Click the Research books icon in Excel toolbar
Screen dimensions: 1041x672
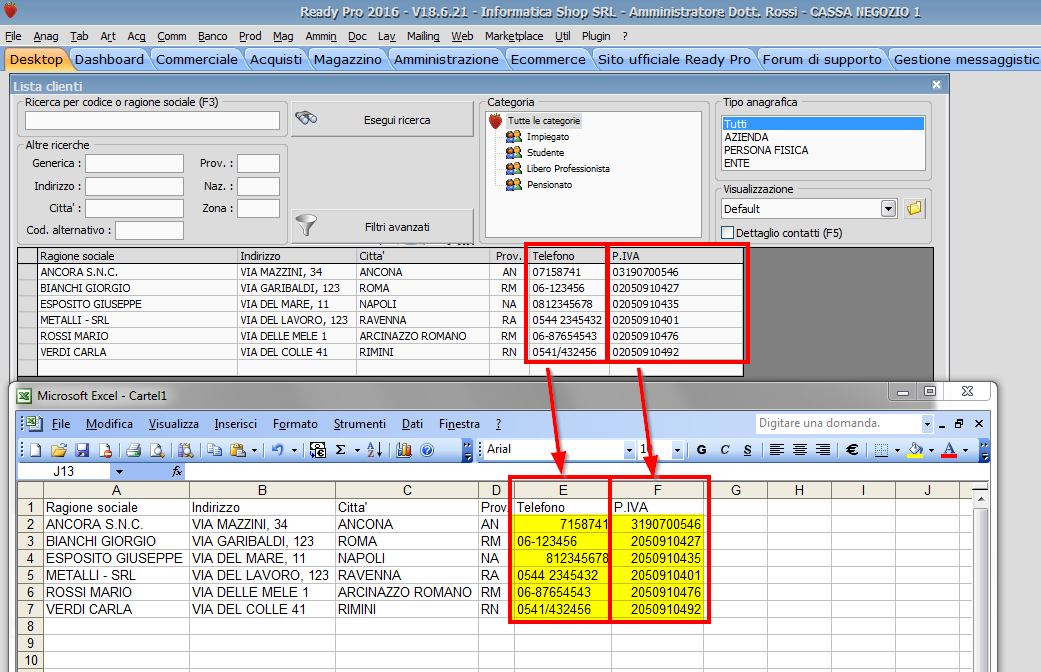(185, 450)
